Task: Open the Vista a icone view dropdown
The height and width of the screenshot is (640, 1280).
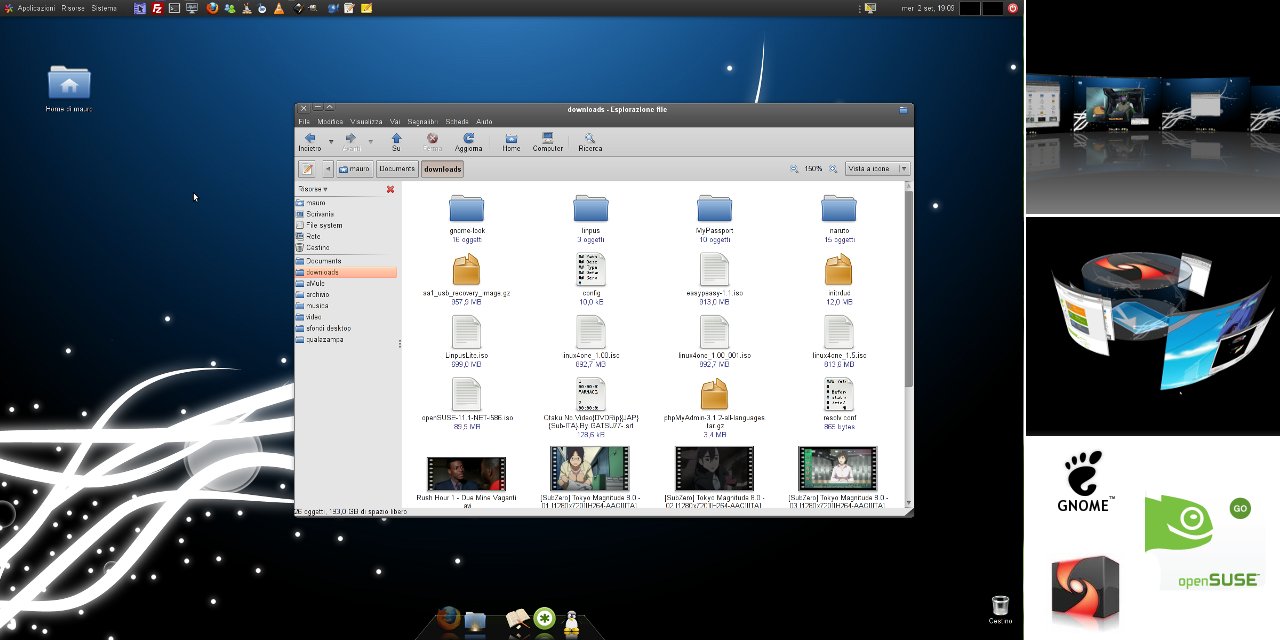Action: coord(877,169)
